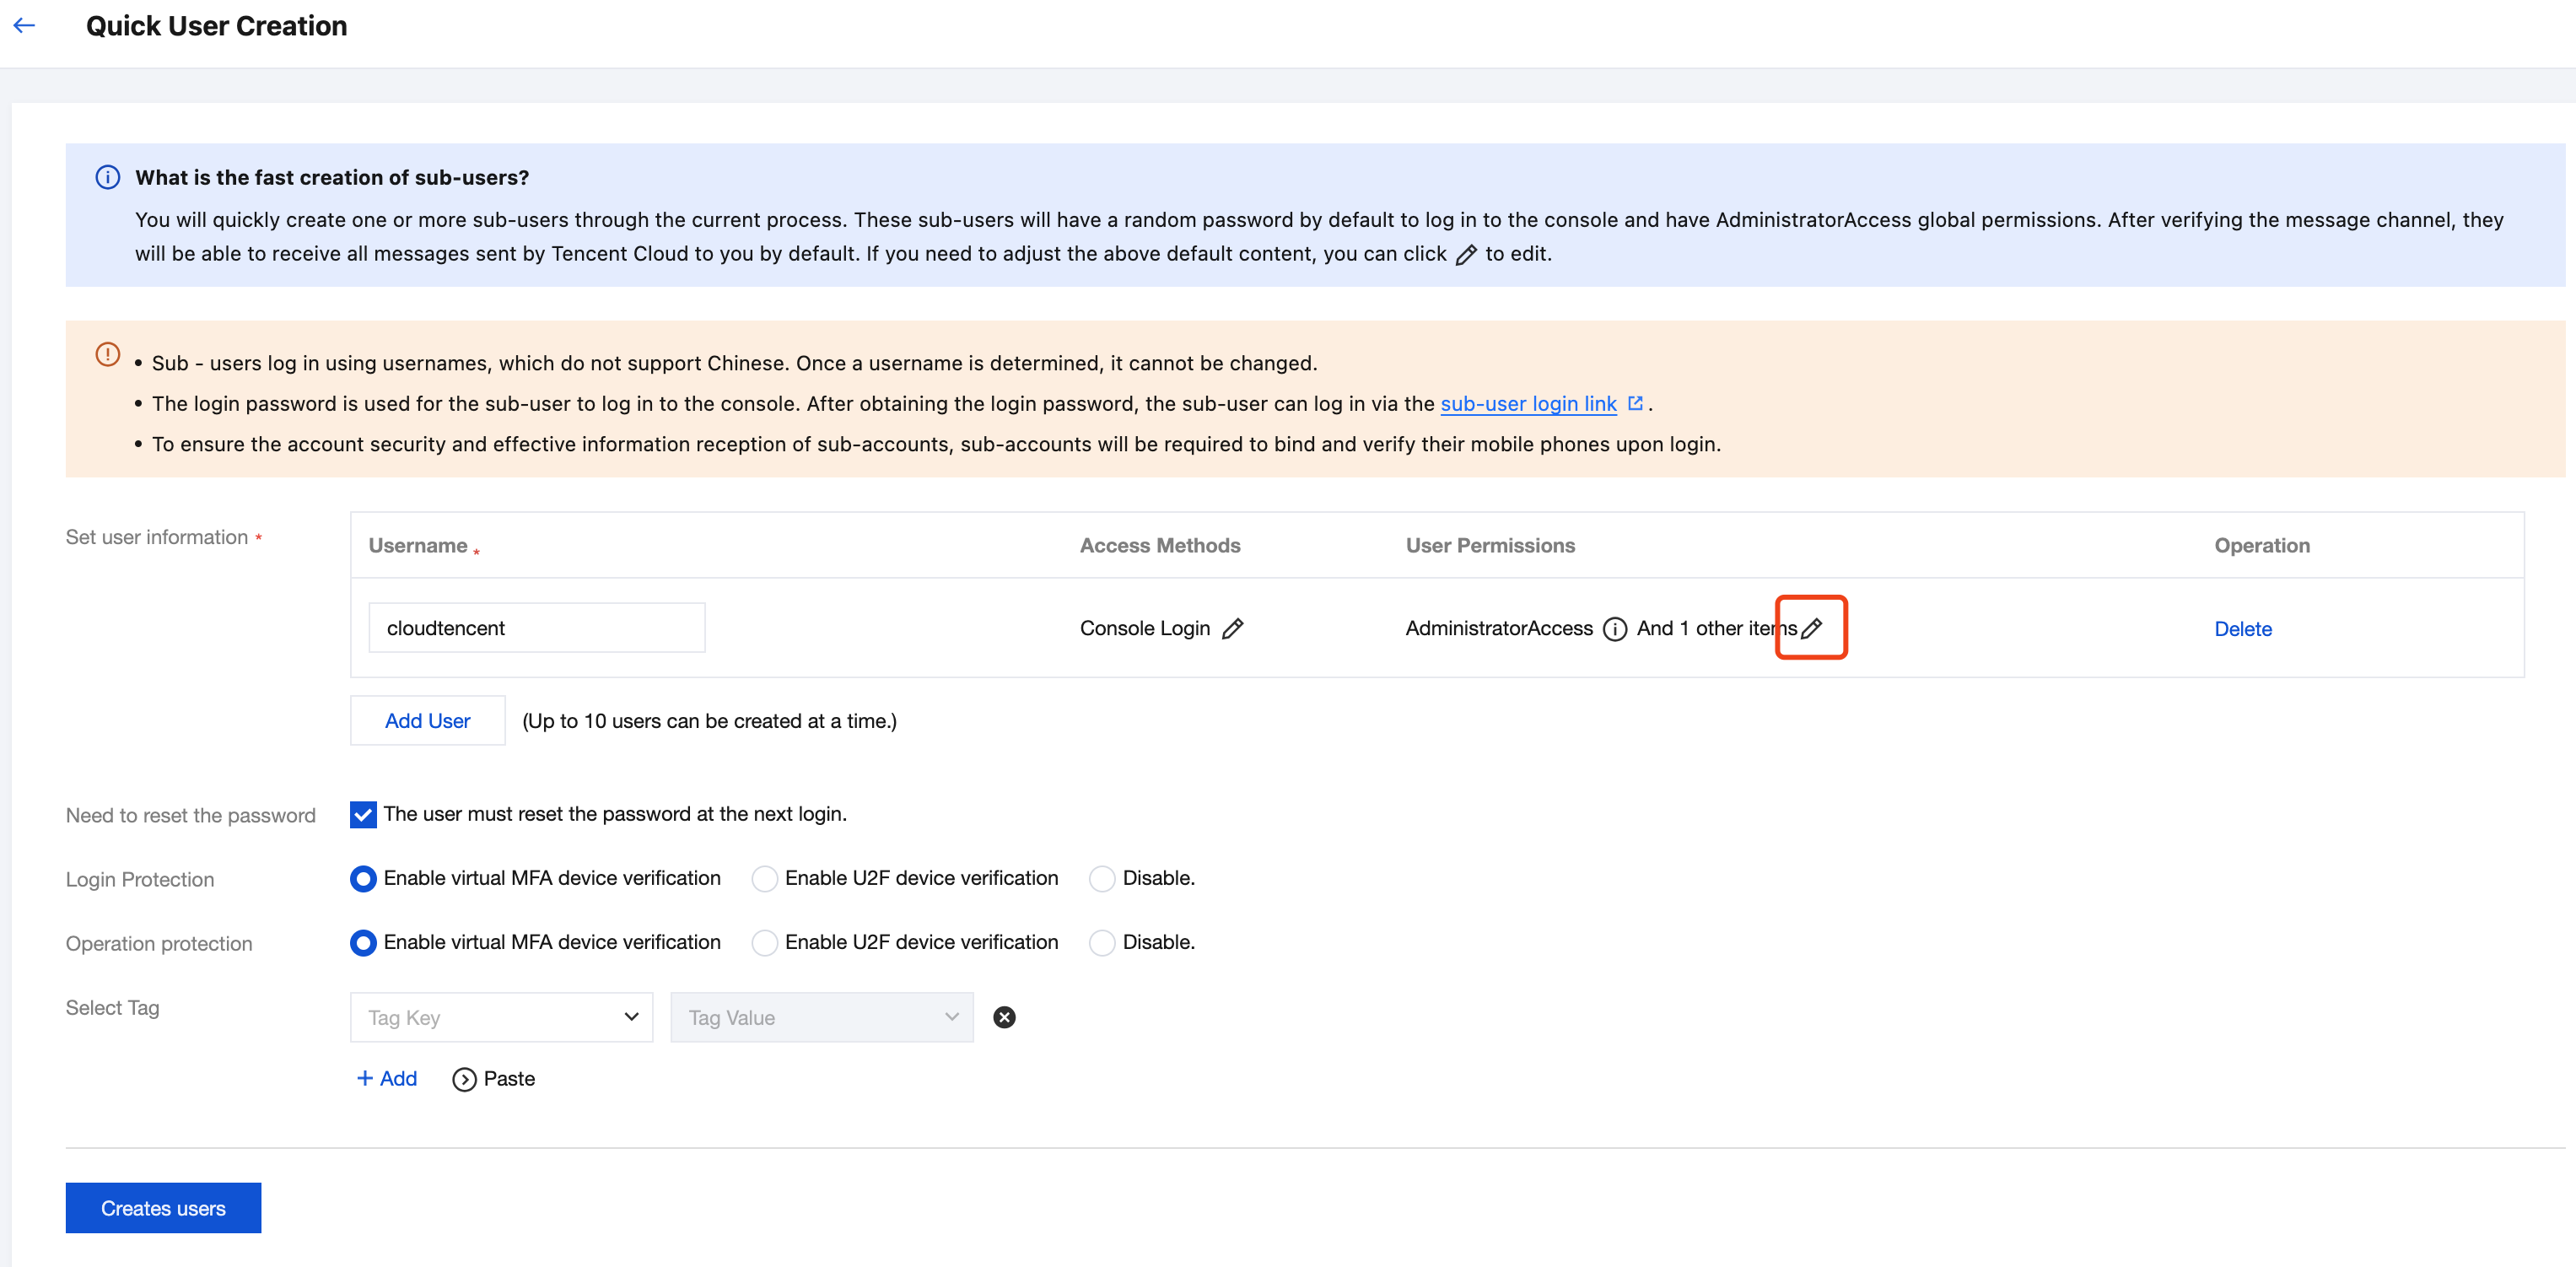This screenshot has width=2576, height=1267.
Task: Disable Operation protection radio
Action: pos(1102,942)
